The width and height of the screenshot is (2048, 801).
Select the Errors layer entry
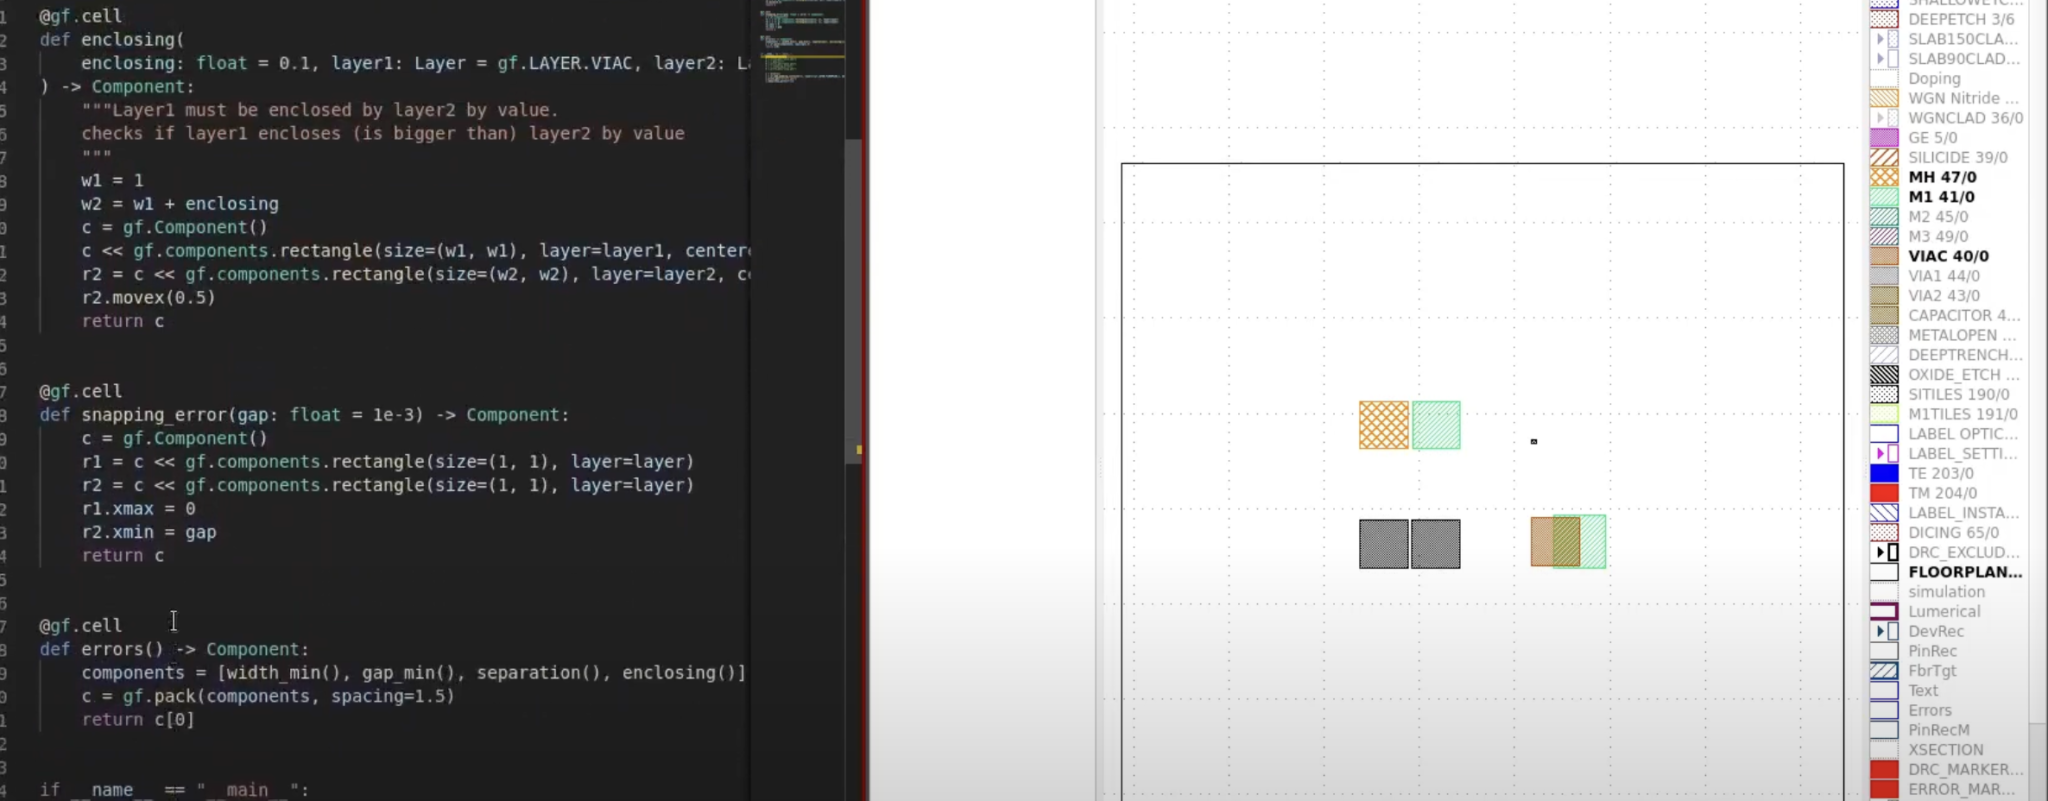pyautogui.click(x=1929, y=711)
